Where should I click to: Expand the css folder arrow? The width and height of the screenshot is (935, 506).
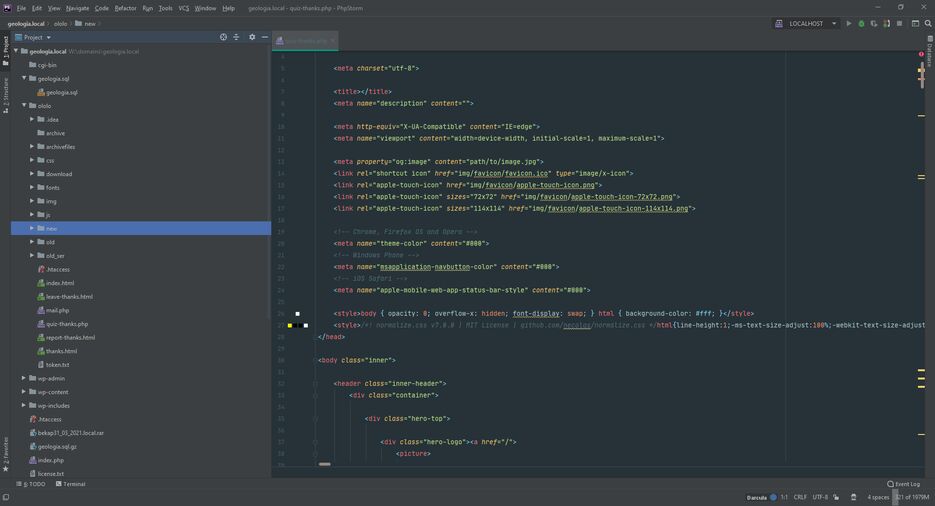(32, 160)
